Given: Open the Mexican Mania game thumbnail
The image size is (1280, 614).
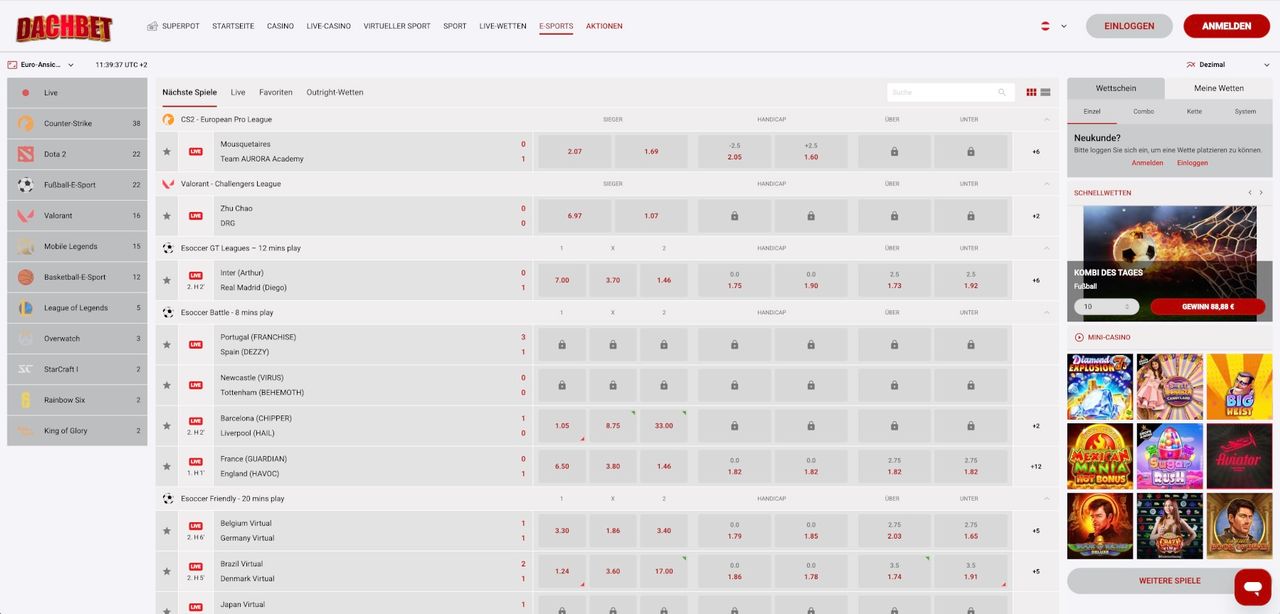Looking at the screenshot, I should point(1100,456).
